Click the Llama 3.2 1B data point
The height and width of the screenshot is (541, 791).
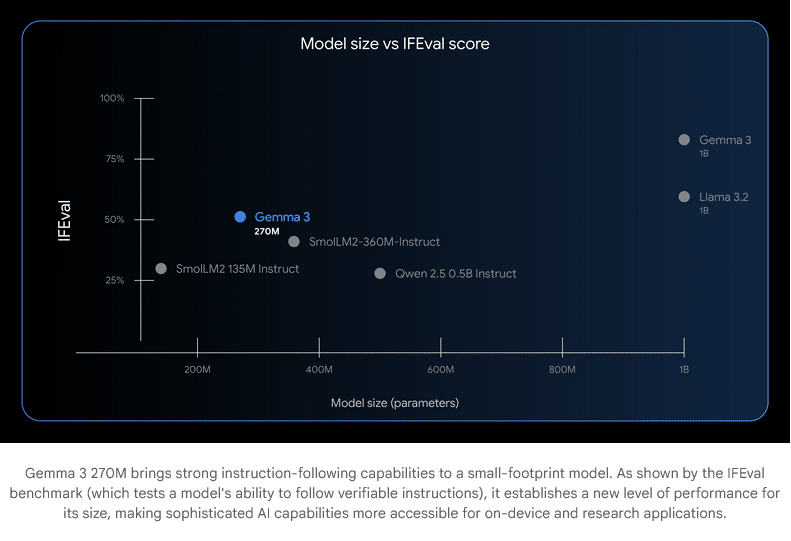coord(684,197)
